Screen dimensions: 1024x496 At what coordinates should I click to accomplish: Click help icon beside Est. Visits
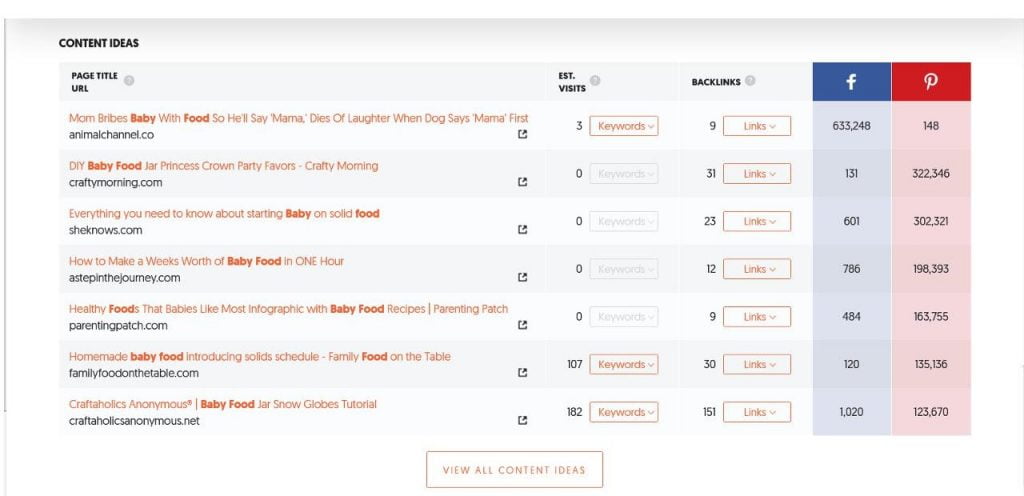coord(595,81)
